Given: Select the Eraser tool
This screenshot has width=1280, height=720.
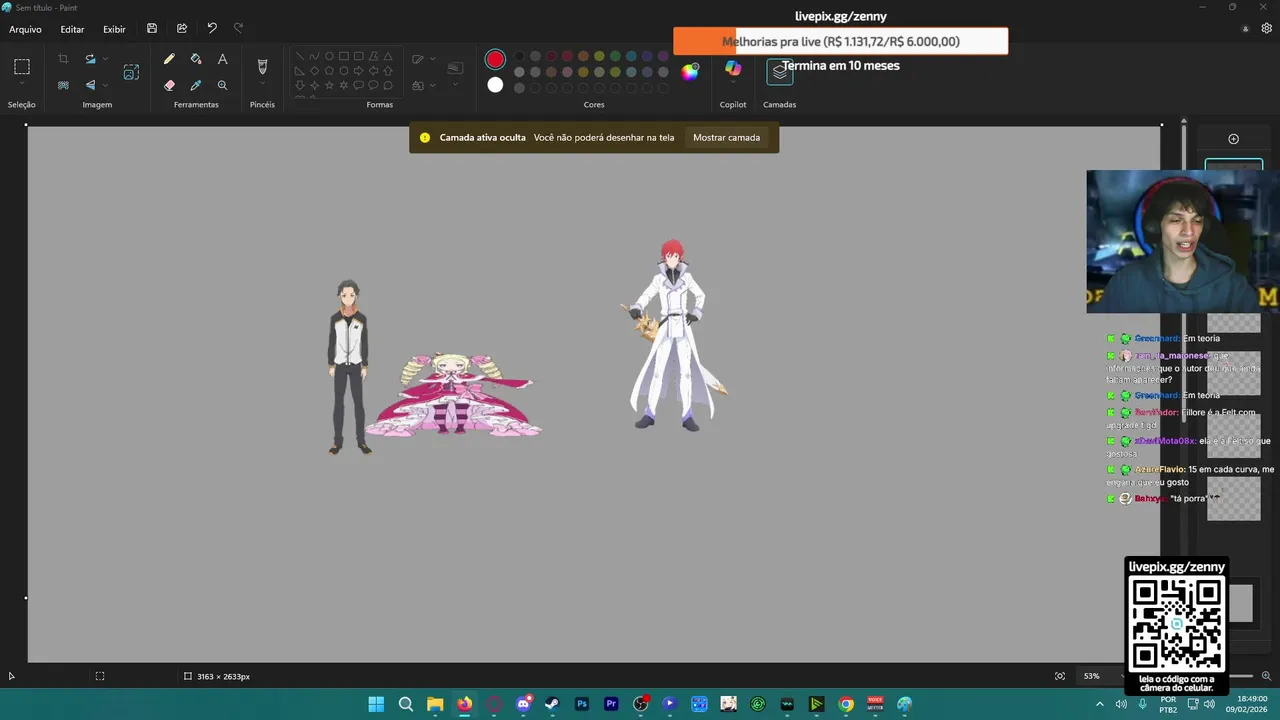Looking at the screenshot, I should tap(169, 86).
